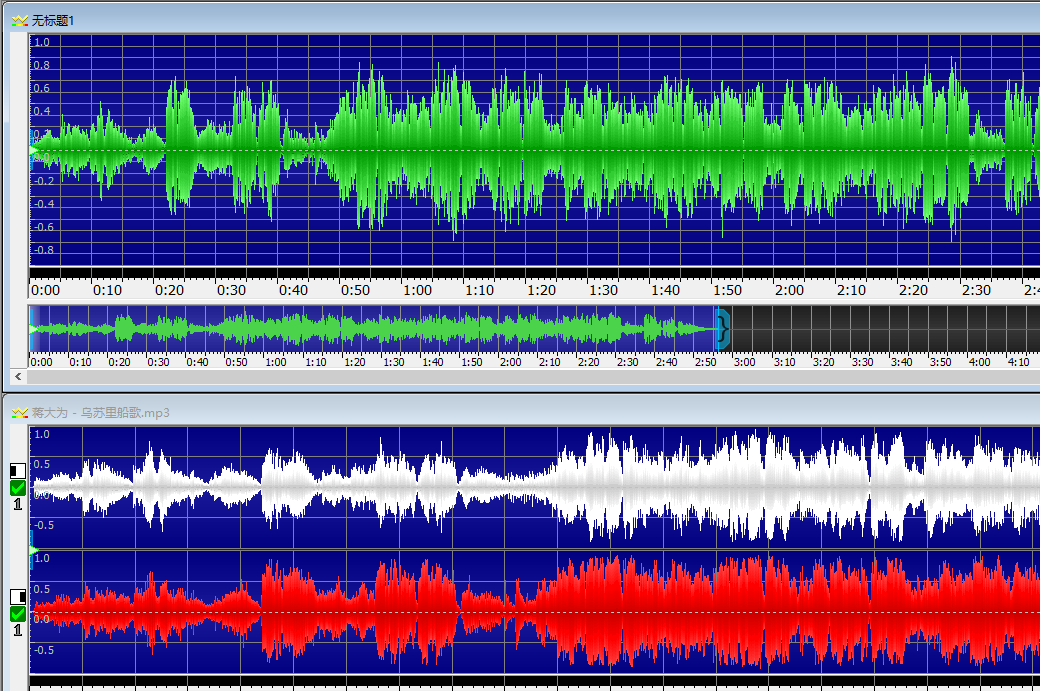Toggle the white channel green checkbox
The image size is (1040, 691).
pos(17,488)
